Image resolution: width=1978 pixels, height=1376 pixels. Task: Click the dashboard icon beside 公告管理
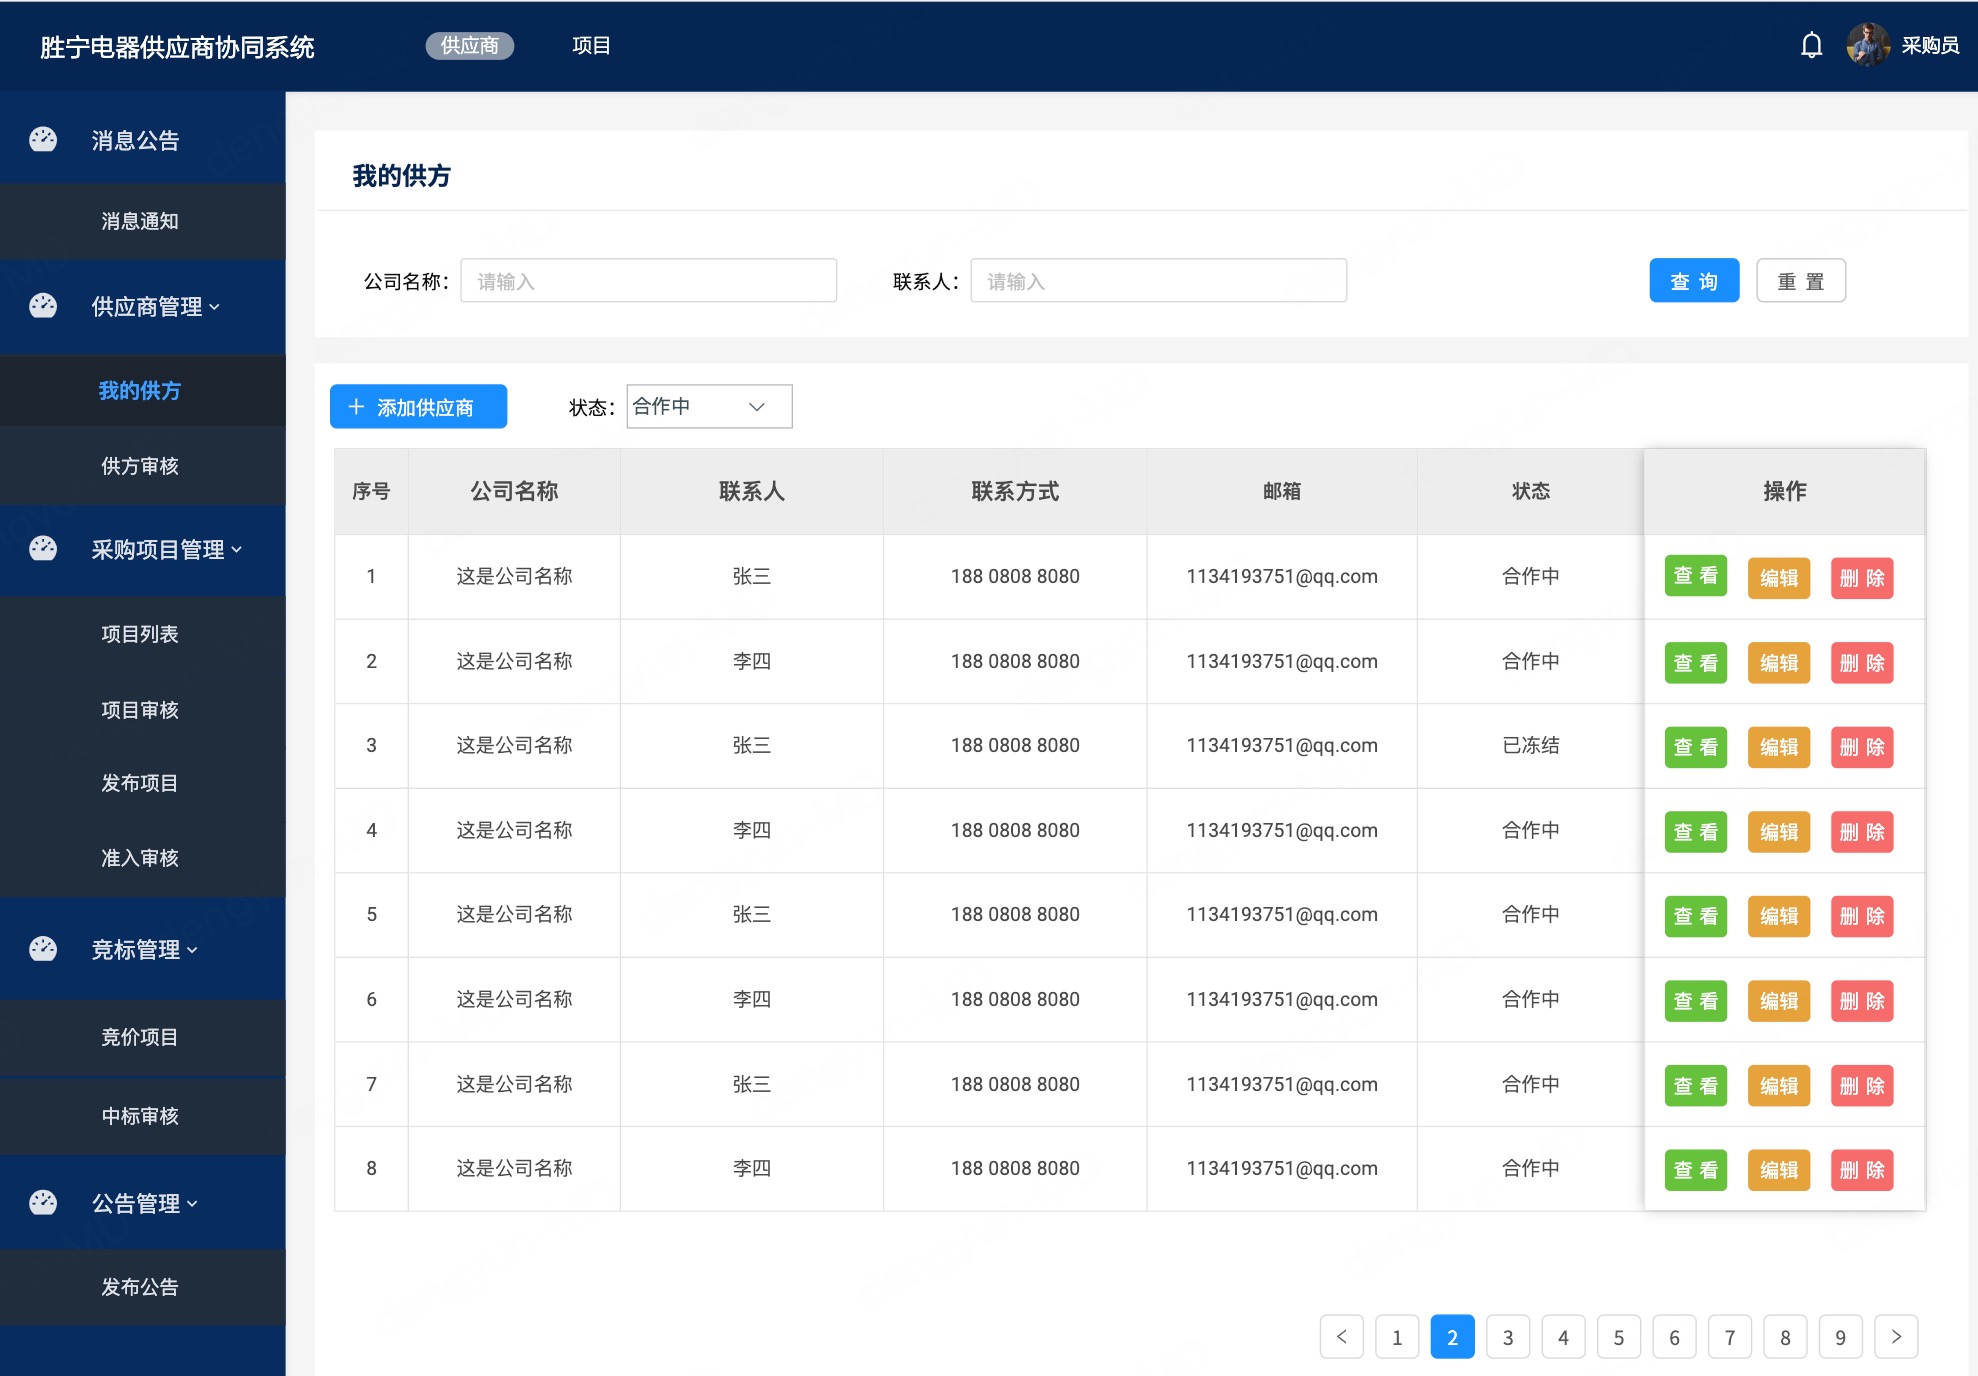43,1203
